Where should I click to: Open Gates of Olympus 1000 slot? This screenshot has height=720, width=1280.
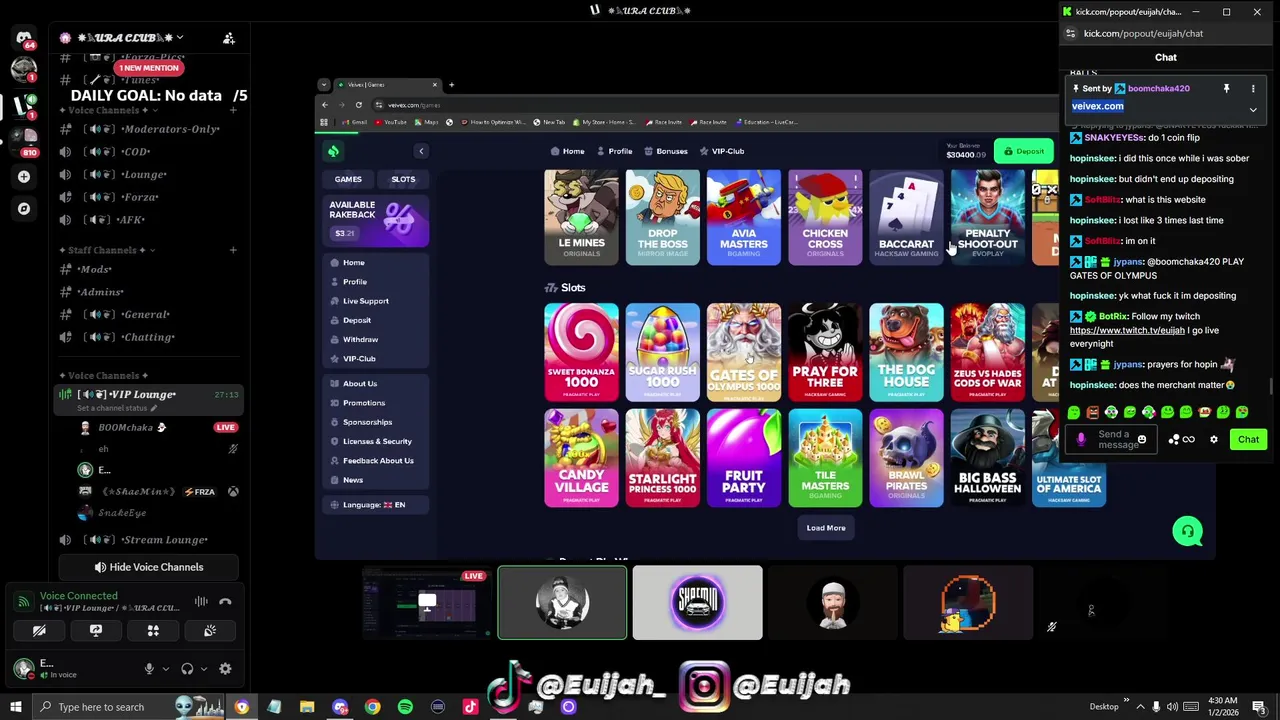(743, 352)
